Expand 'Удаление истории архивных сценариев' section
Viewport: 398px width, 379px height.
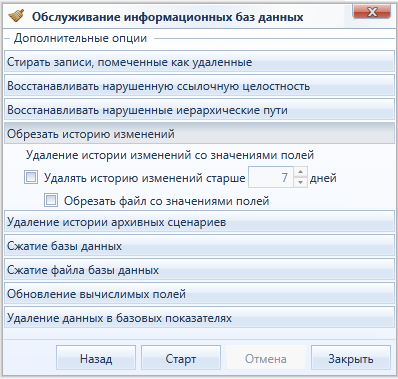tap(199, 222)
